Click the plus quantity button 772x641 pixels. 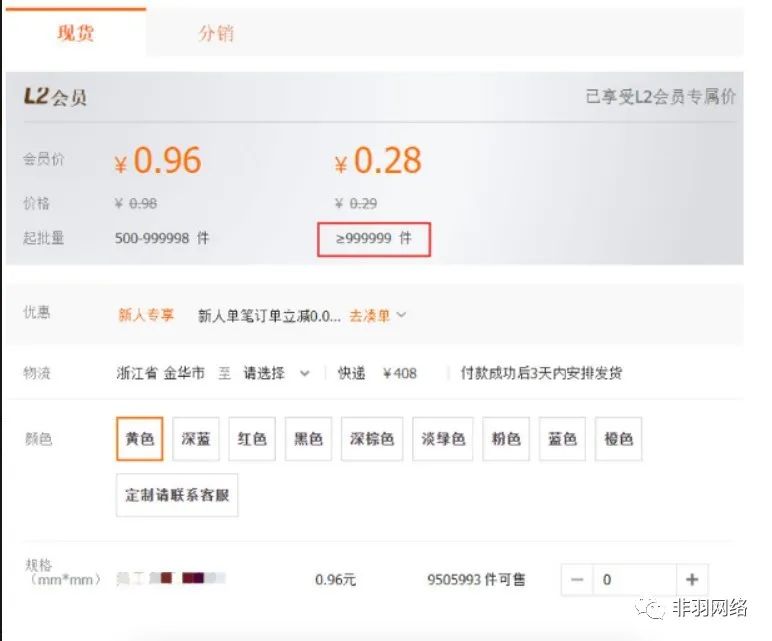tap(691, 580)
